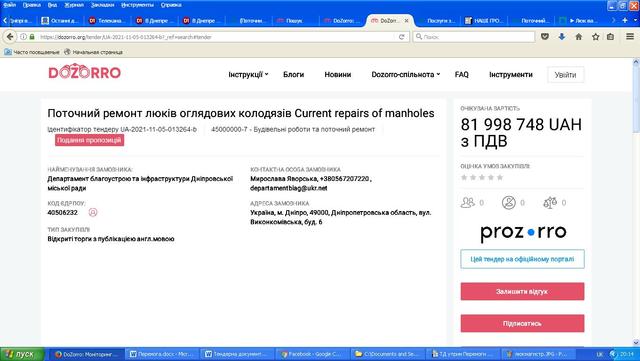Close the active DoZorro tab
The image size is (640, 361).
407,20
